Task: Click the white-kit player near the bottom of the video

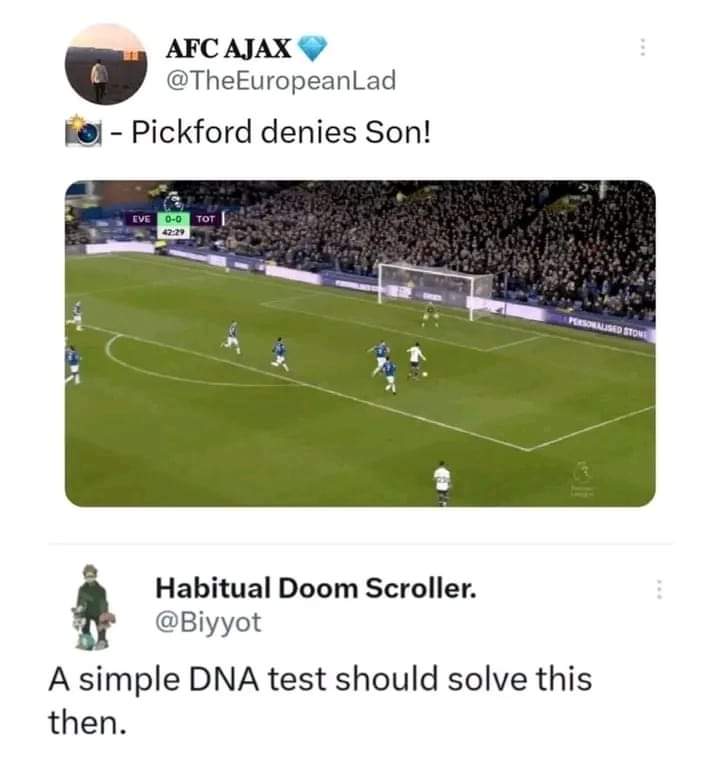Action: click(442, 483)
